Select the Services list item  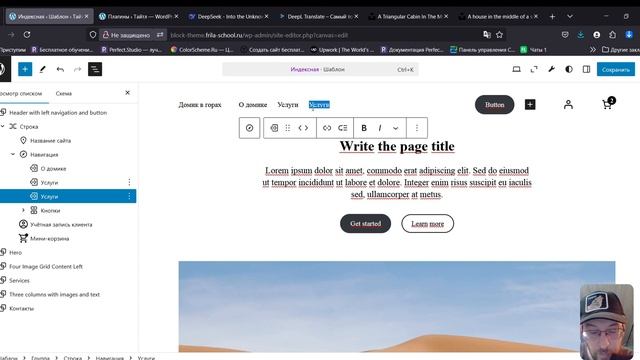coord(19,280)
